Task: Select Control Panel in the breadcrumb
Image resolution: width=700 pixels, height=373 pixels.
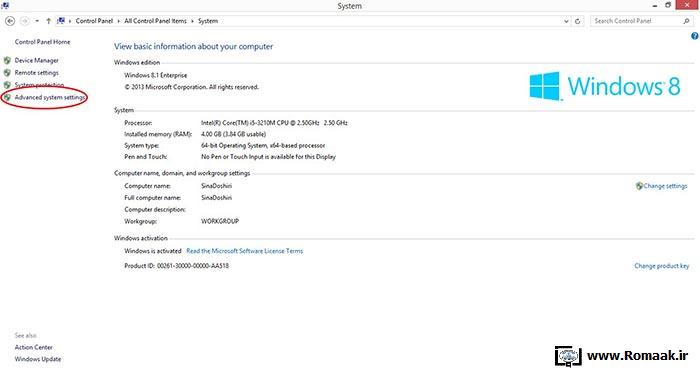Action: point(94,21)
